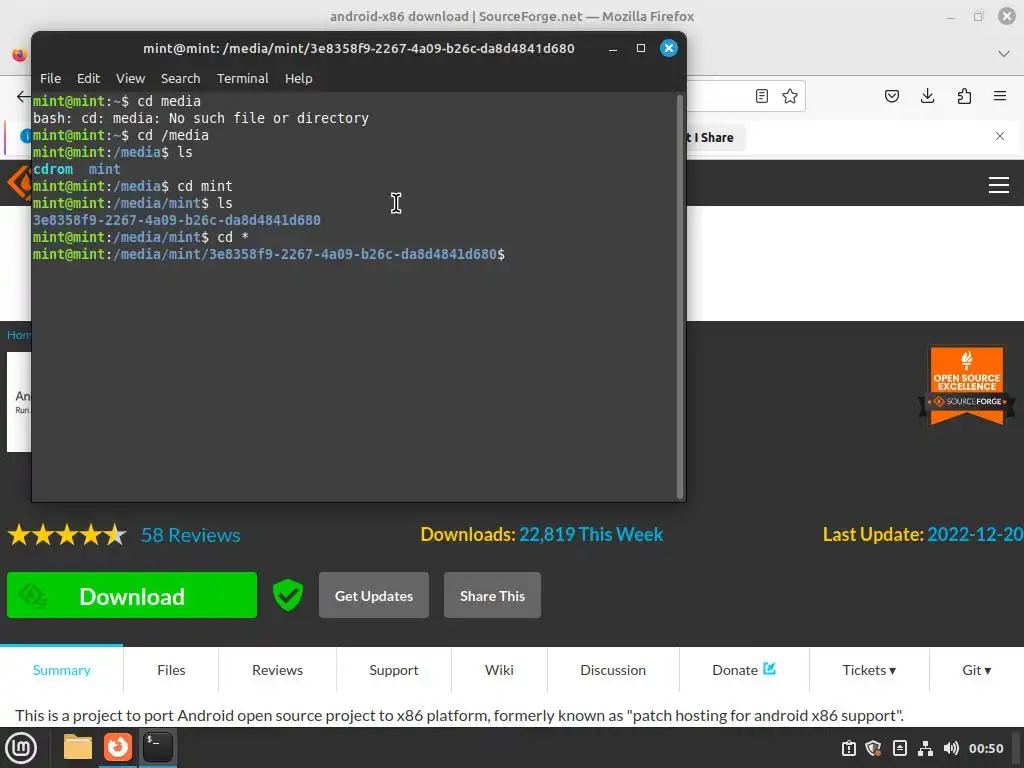Switch to the Wiki tab

499,670
